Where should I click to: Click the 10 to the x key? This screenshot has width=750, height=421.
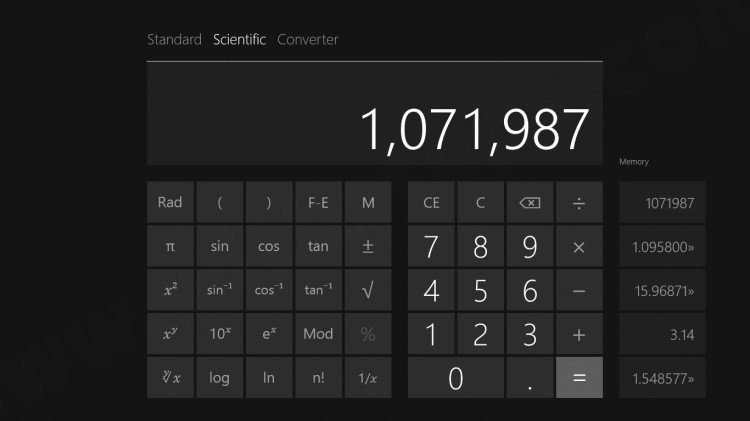pyautogui.click(x=220, y=334)
